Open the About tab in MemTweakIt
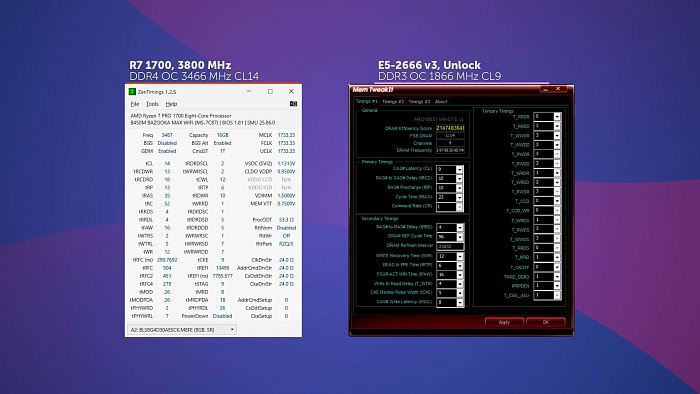Viewport: 700px width, 394px height. (441, 102)
